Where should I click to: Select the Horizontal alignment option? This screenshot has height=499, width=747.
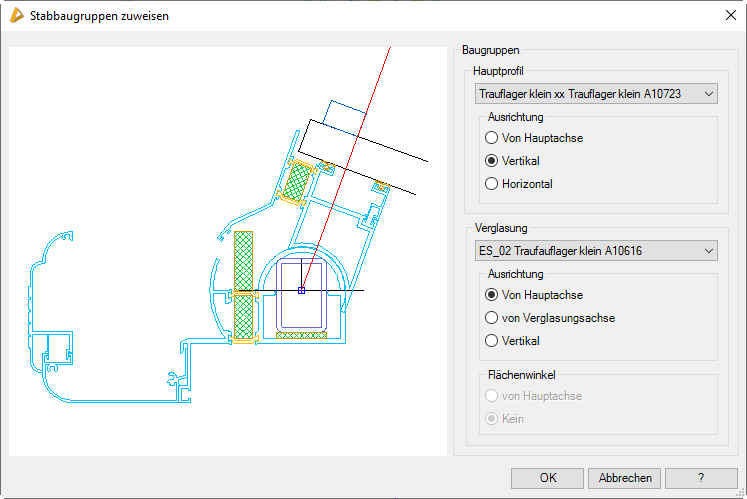(x=491, y=184)
